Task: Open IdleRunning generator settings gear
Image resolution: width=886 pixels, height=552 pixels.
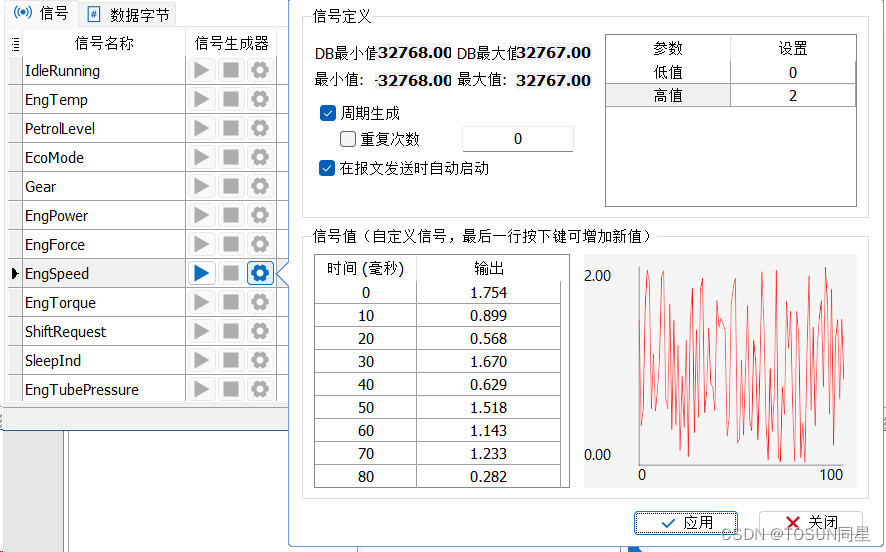Action: point(260,71)
